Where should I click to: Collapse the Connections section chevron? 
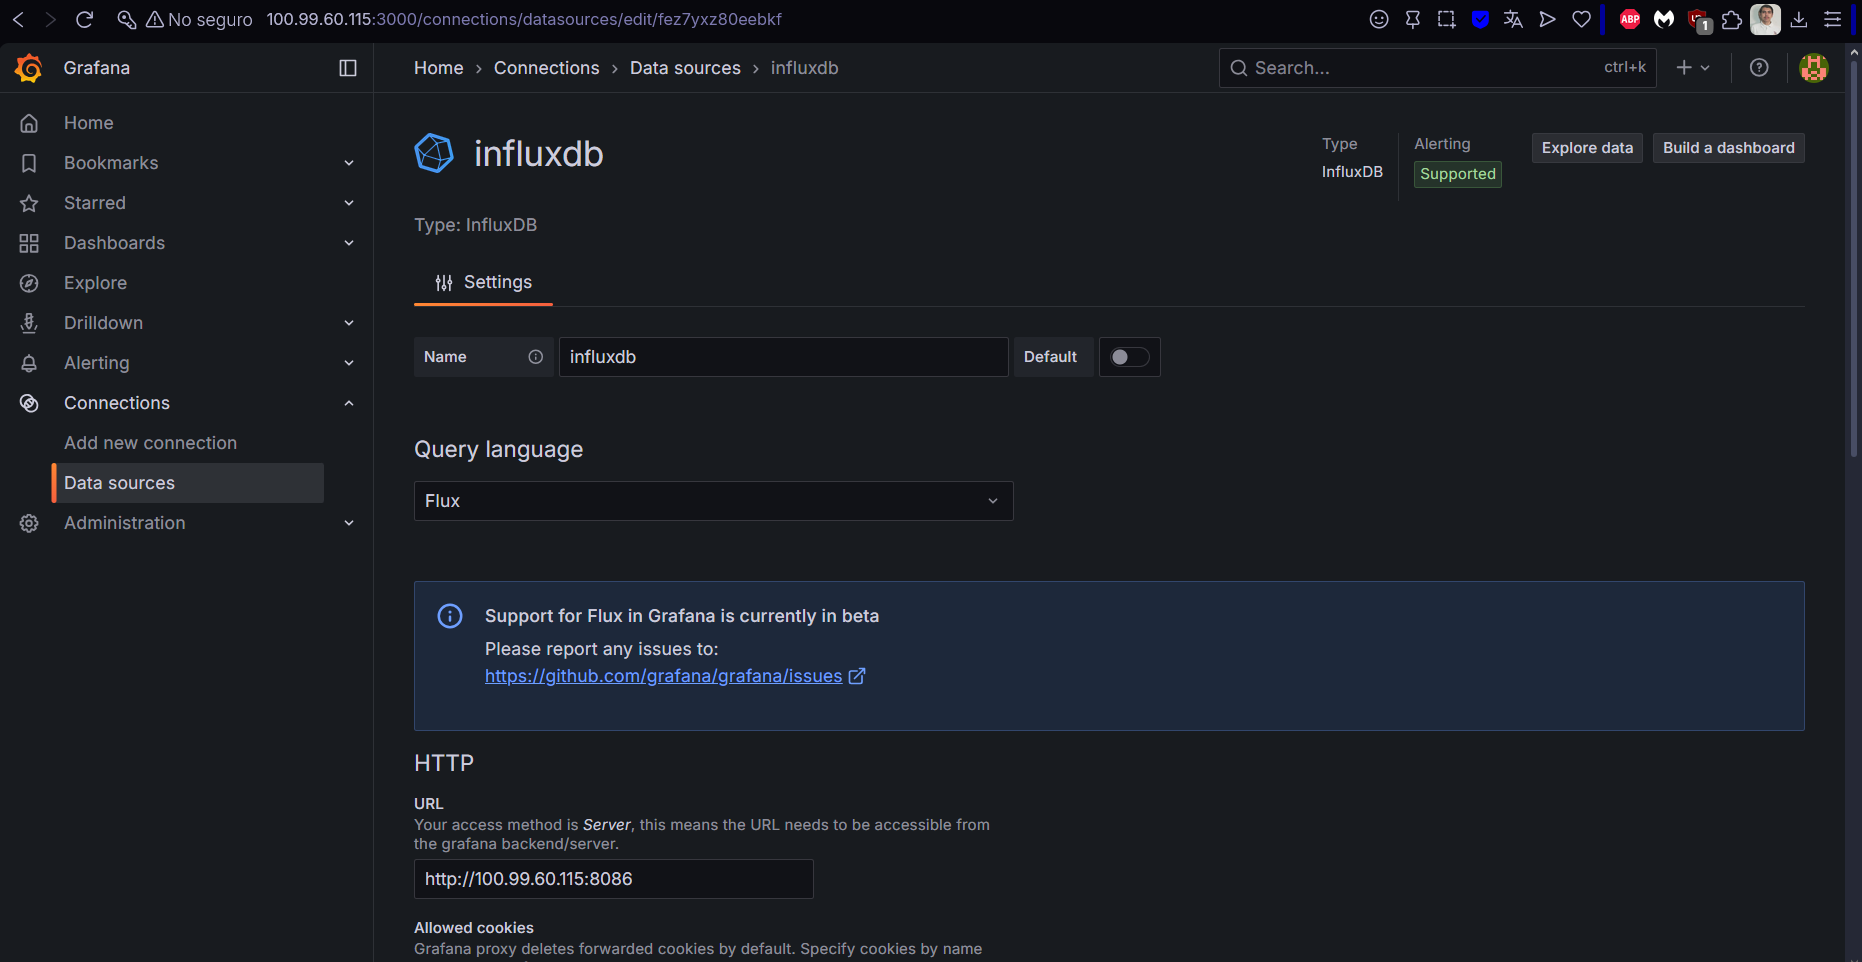click(349, 403)
